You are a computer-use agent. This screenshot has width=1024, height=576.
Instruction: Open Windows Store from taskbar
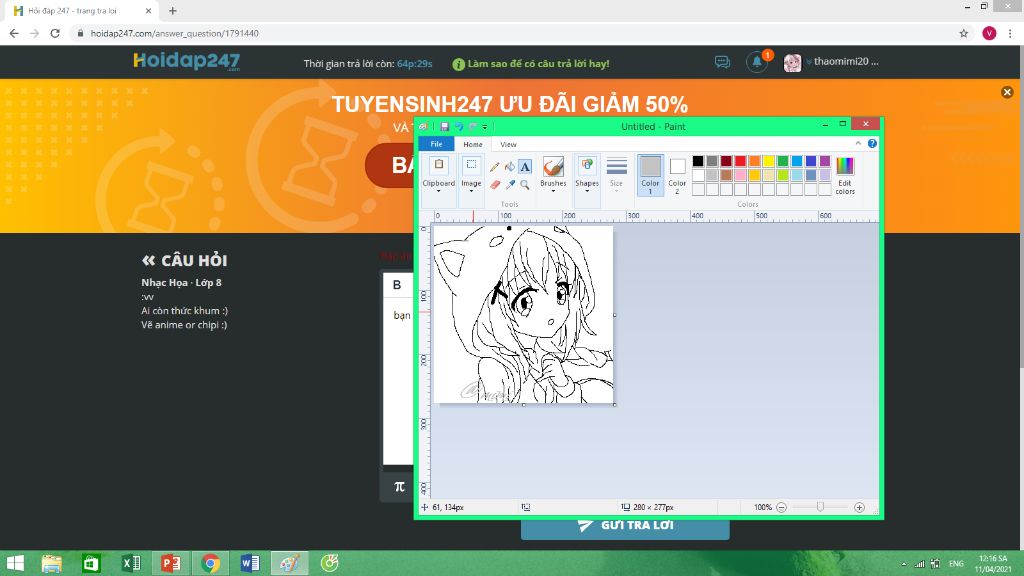pos(91,563)
